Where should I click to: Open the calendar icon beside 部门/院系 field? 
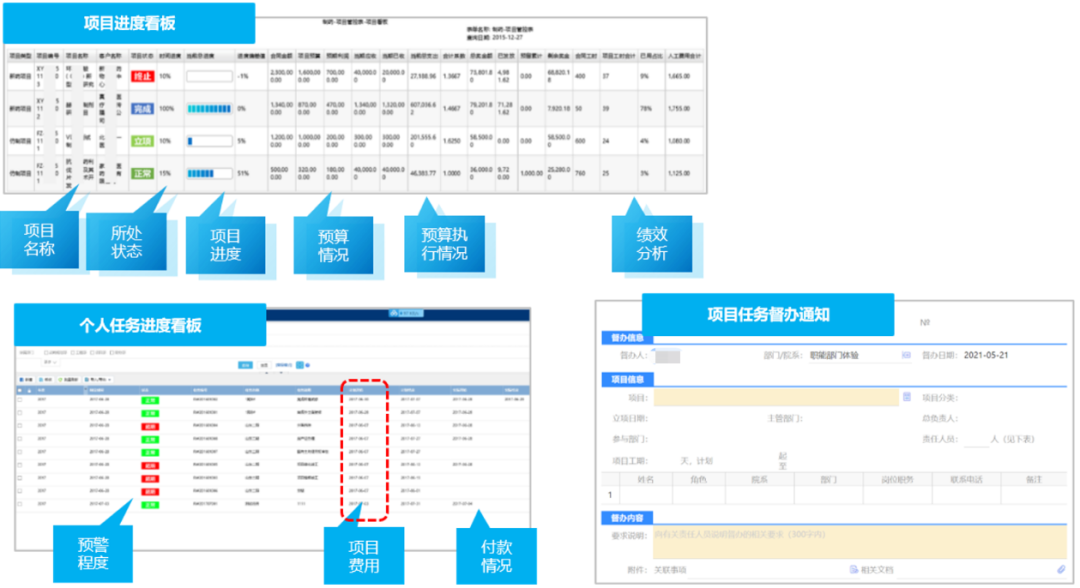(906, 355)
